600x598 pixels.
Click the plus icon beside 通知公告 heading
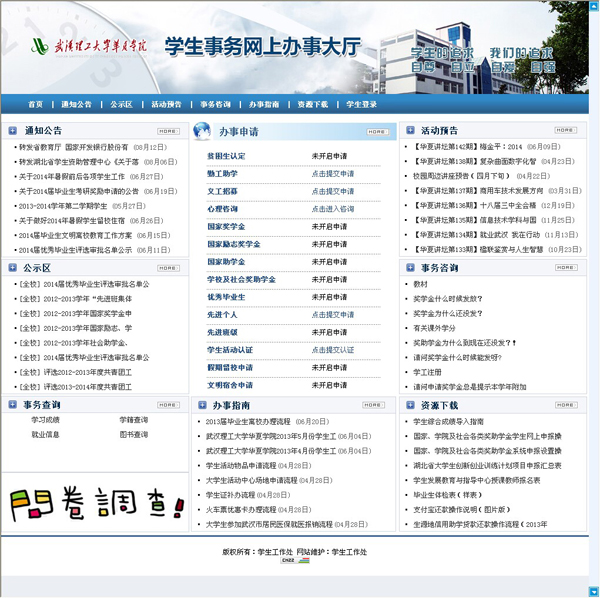12,130
